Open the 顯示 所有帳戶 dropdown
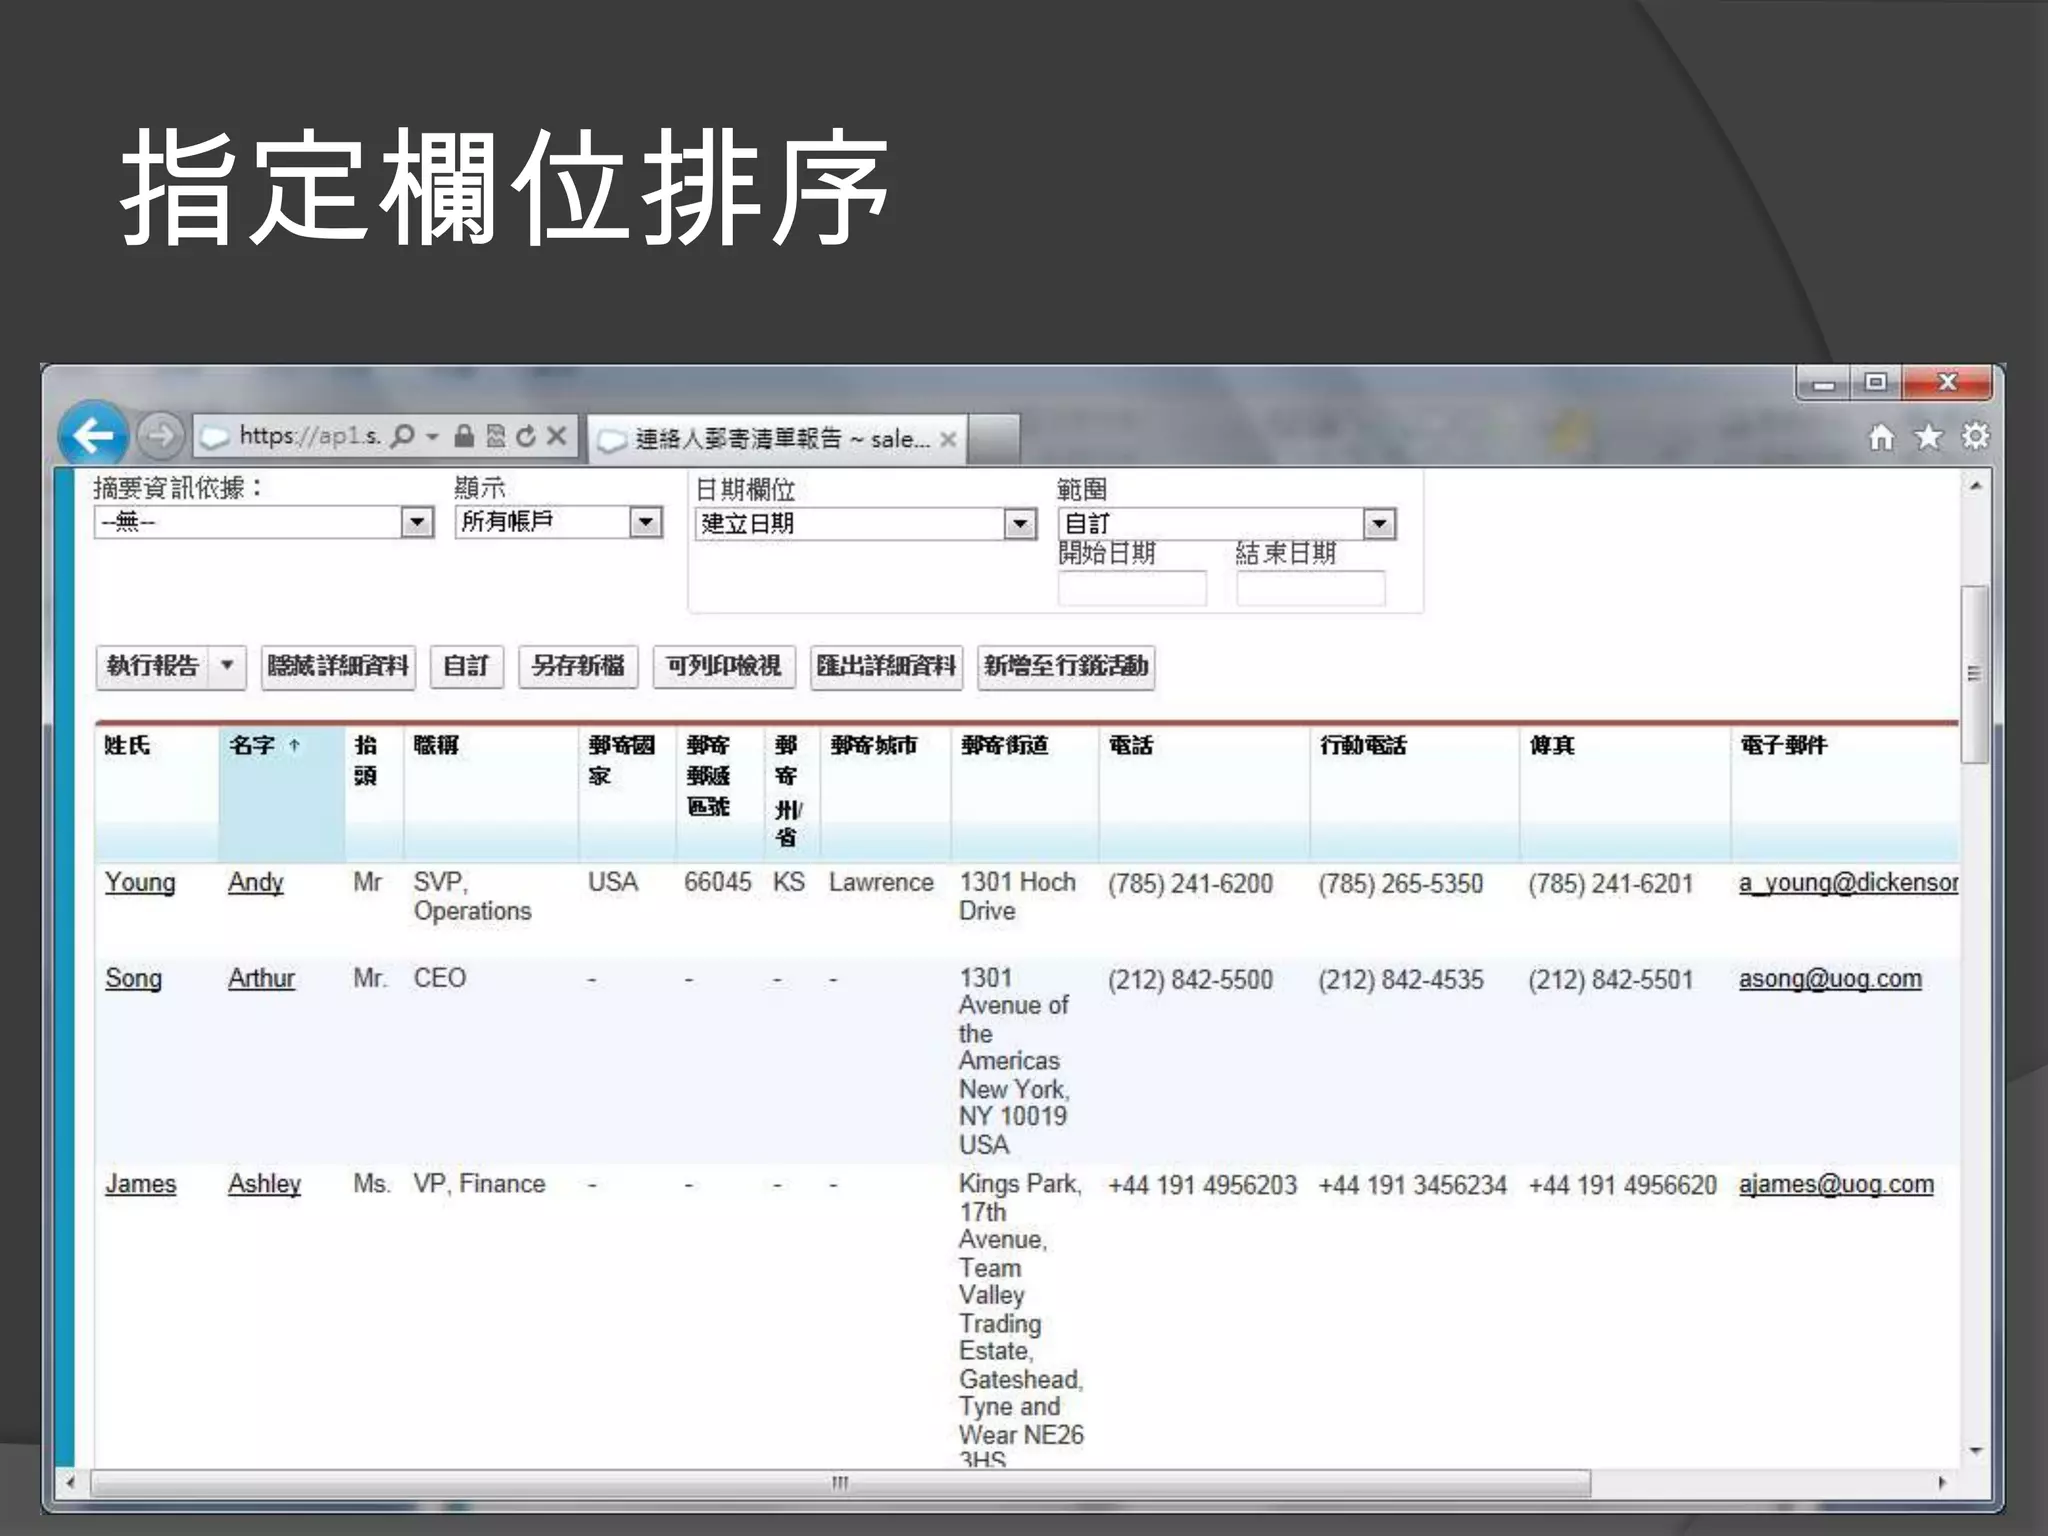 pyautogui.click(x=559, y=522)
